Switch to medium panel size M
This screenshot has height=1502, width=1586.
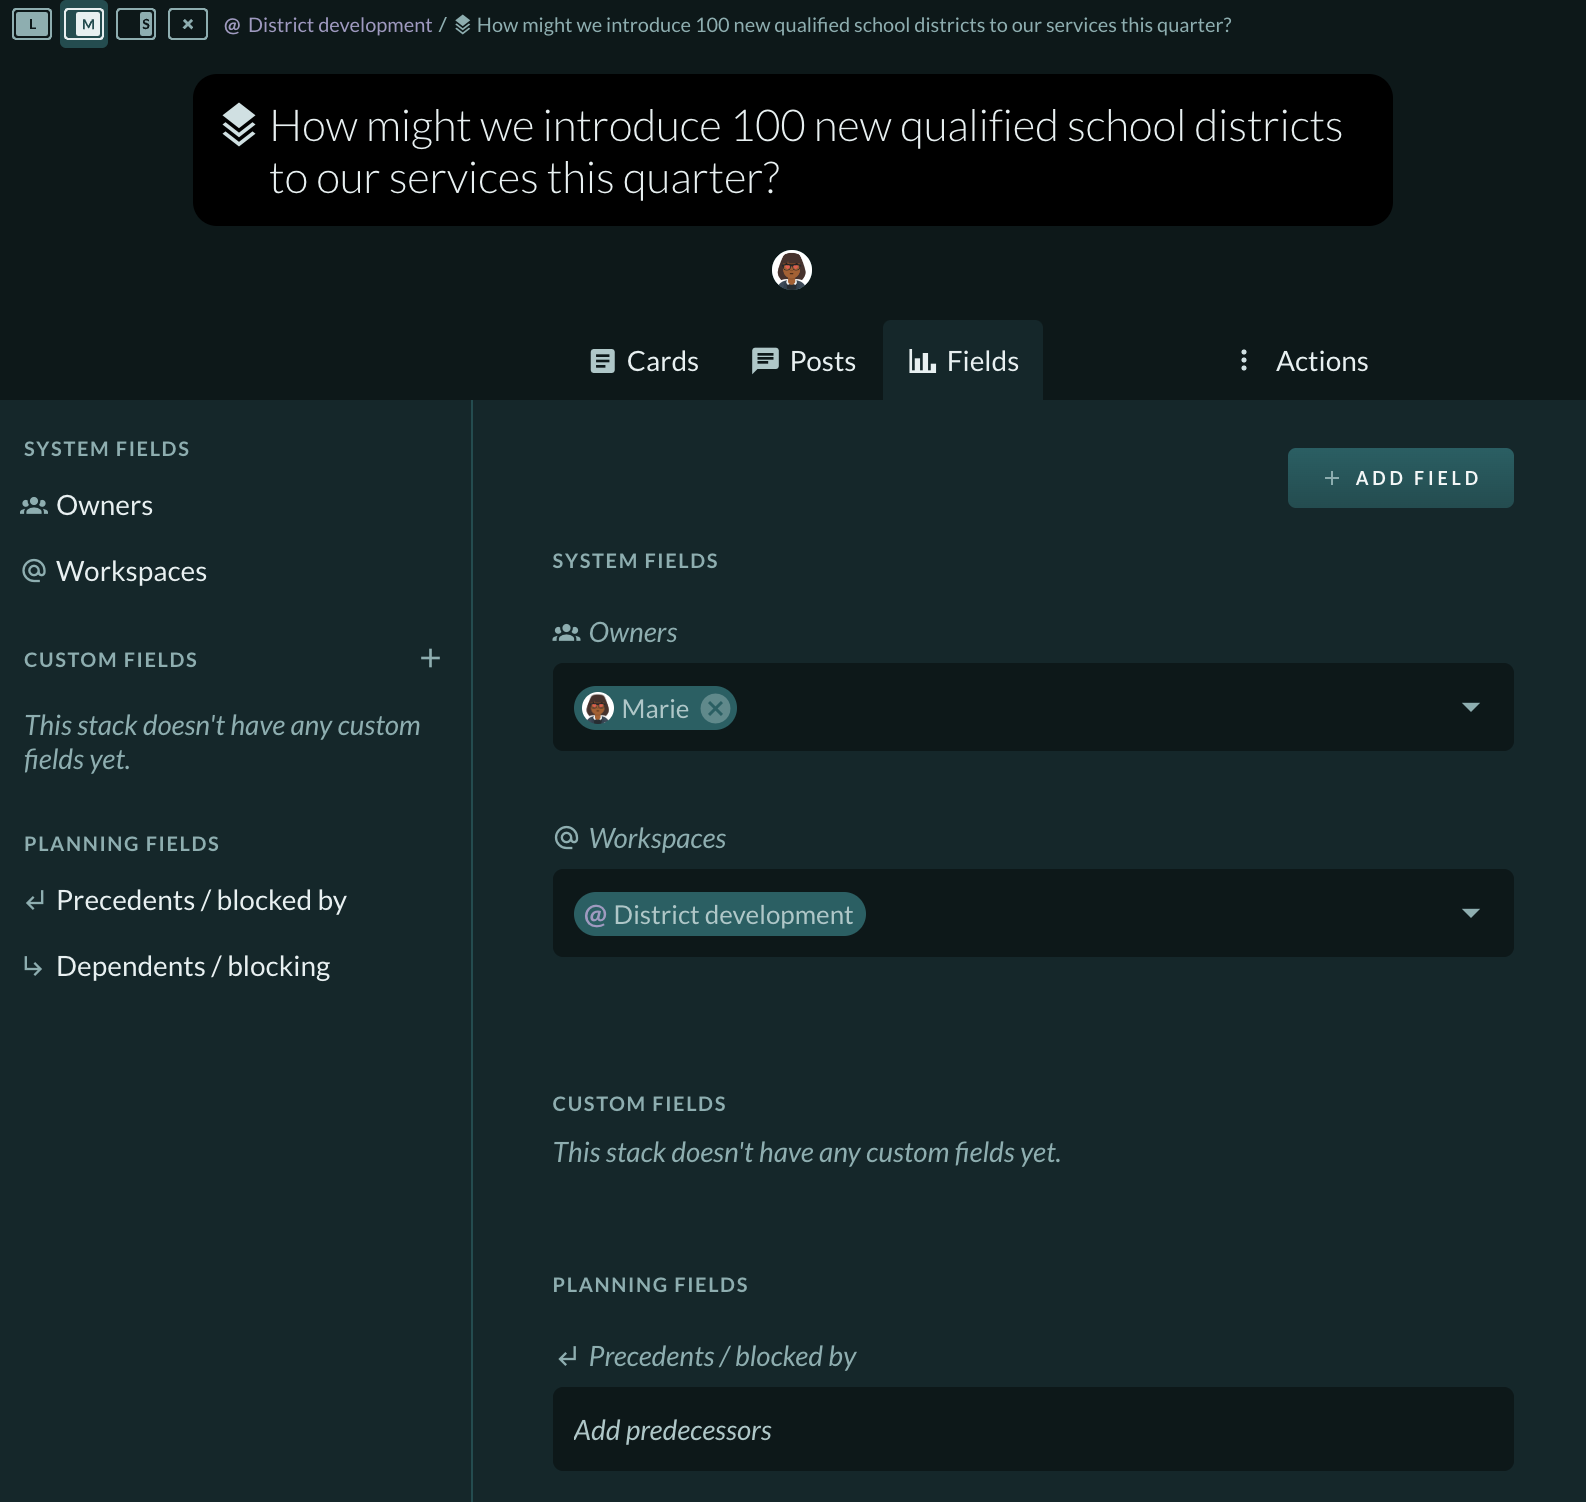(x=84, y=24)
